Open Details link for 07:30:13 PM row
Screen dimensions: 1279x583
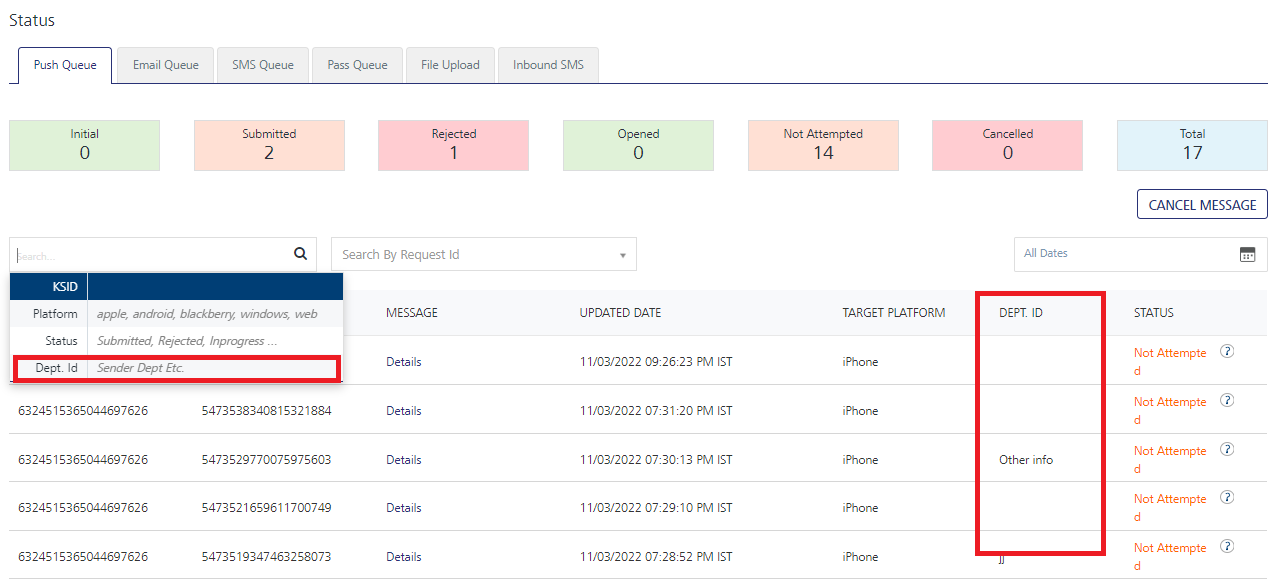pyautogui.click(x=404, y=460)
